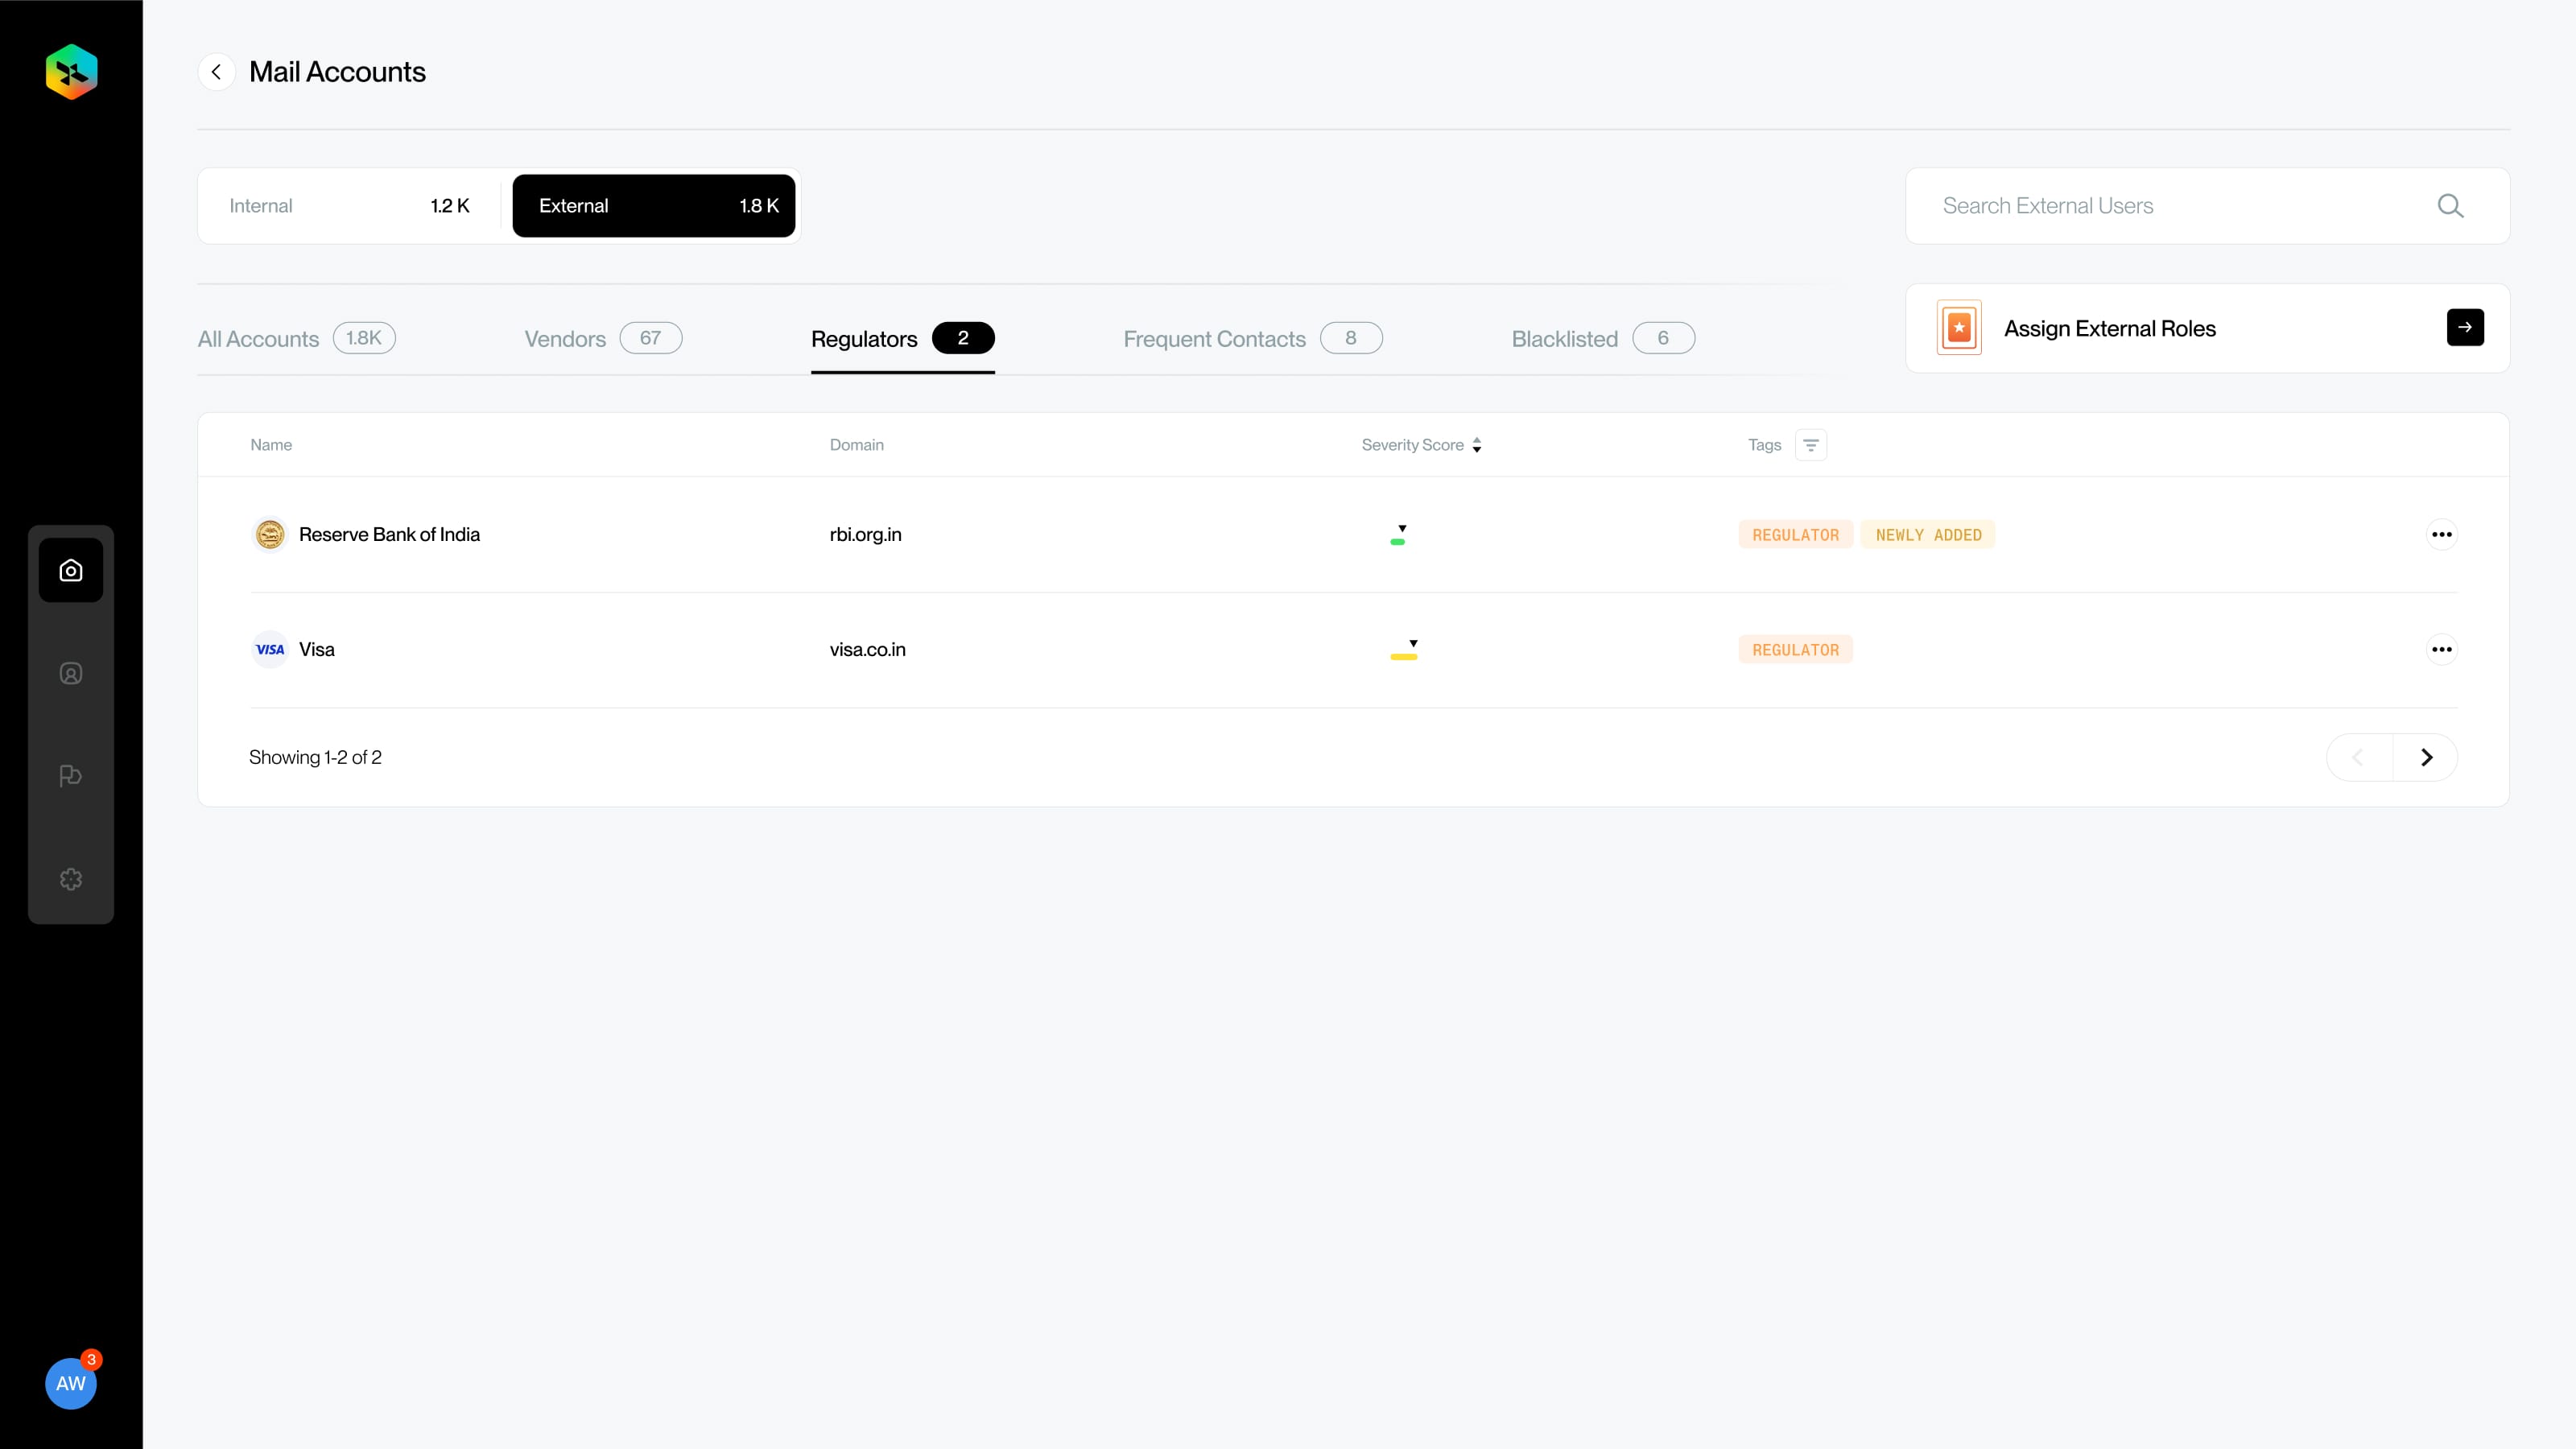Switch to Internal accounts toggle
The height and width of the screenshot is (1449, 2576).
click(x=350, y=206)
